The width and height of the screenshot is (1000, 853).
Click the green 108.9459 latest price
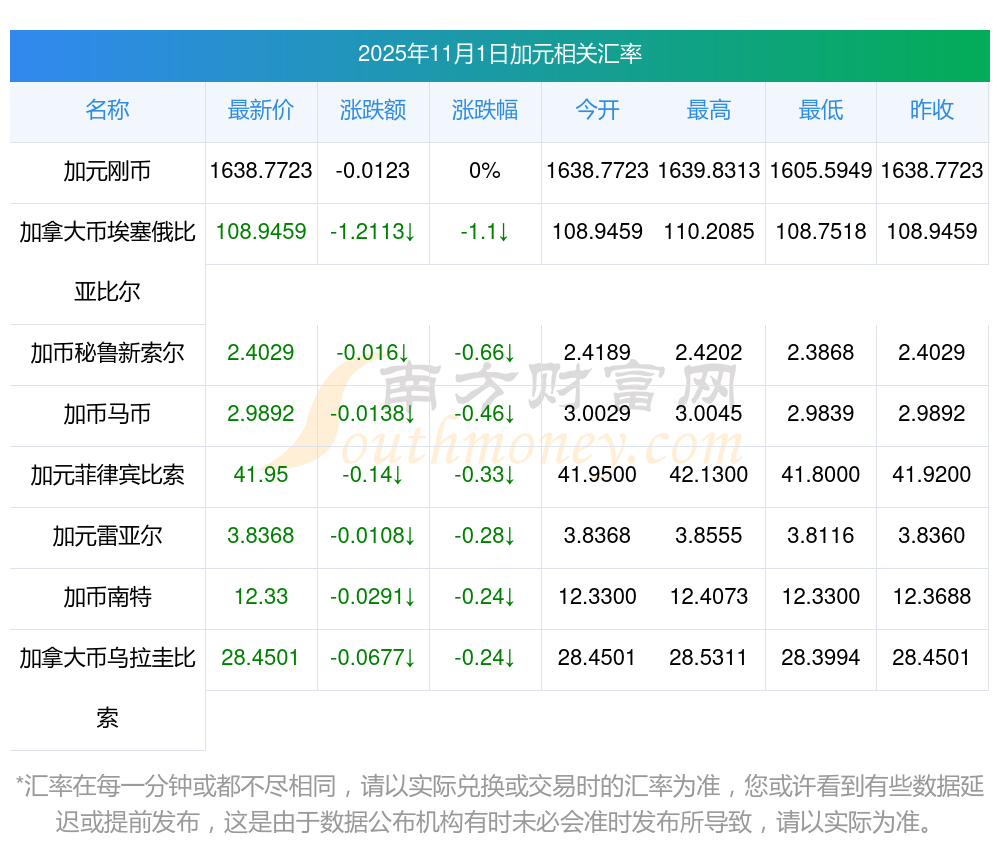pos(261,232)
